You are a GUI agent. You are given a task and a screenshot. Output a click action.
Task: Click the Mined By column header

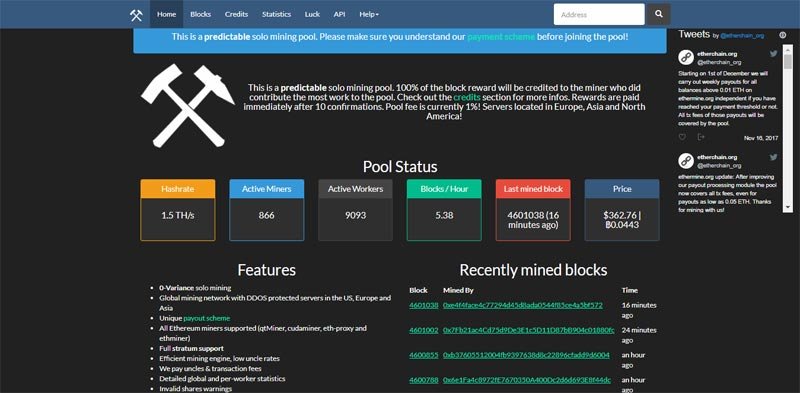[x=458, y=290]
